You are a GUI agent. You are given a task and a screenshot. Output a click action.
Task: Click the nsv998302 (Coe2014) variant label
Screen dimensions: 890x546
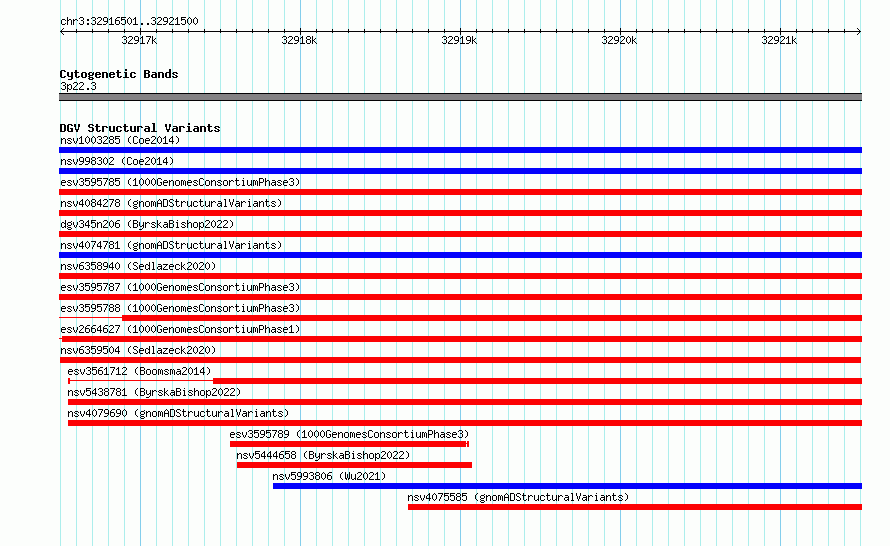[117, 161]
